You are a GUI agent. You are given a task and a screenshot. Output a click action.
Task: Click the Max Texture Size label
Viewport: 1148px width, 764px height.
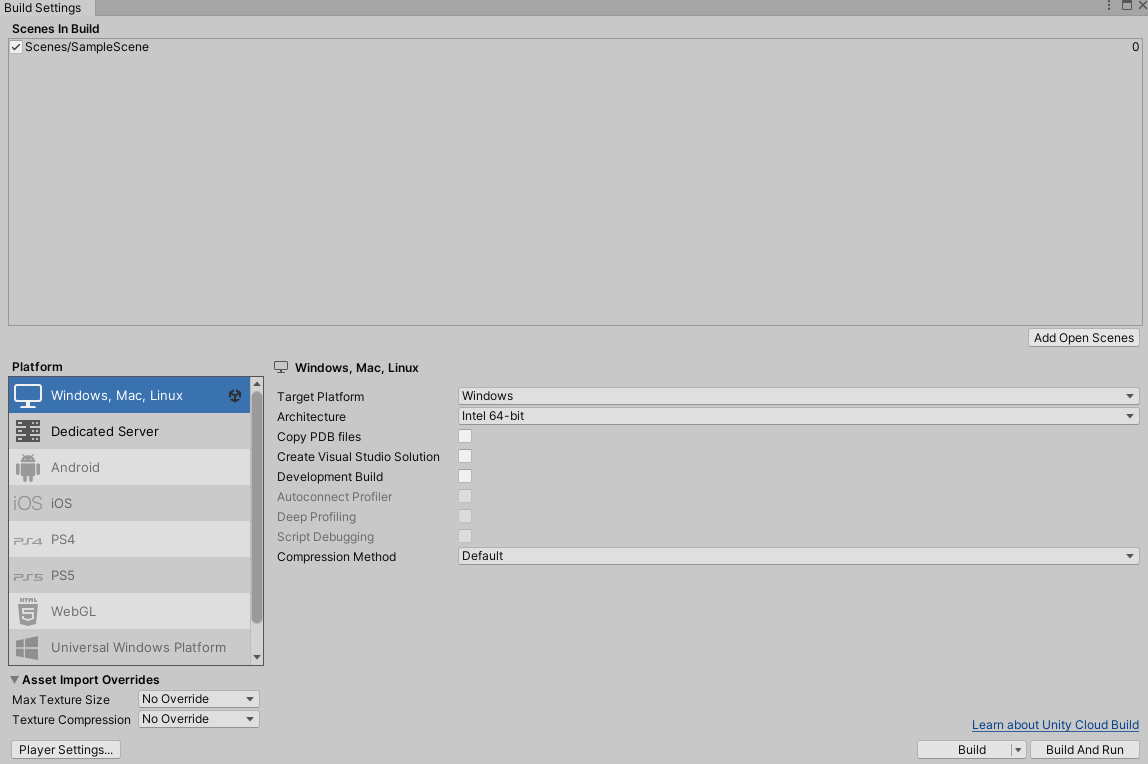point(61,700)
